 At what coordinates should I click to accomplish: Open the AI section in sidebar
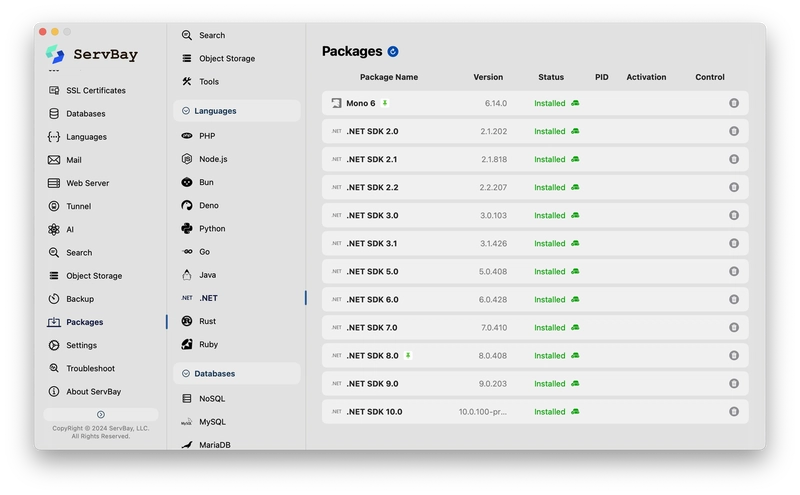click(70, 229)
